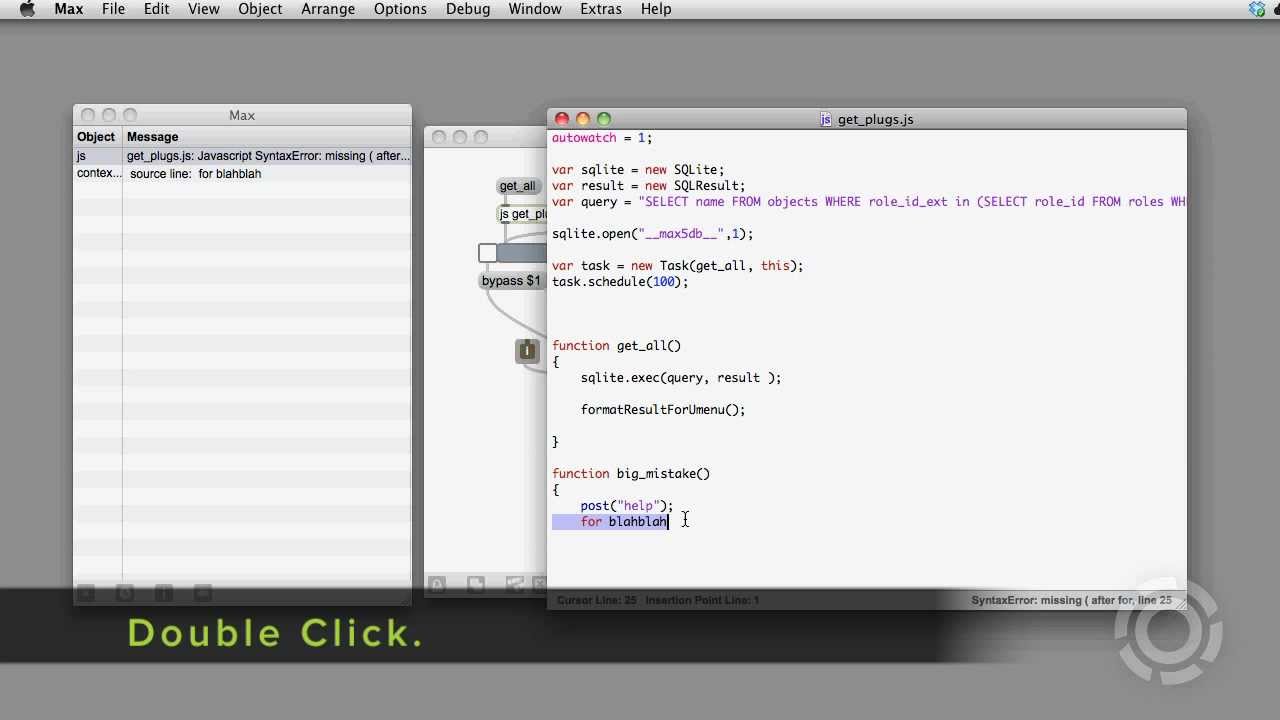Place cursor on 'var sqlite = new SQLite;' line
The height and width of the screenshot is (720, 1280).
click(x=638, y=170)
